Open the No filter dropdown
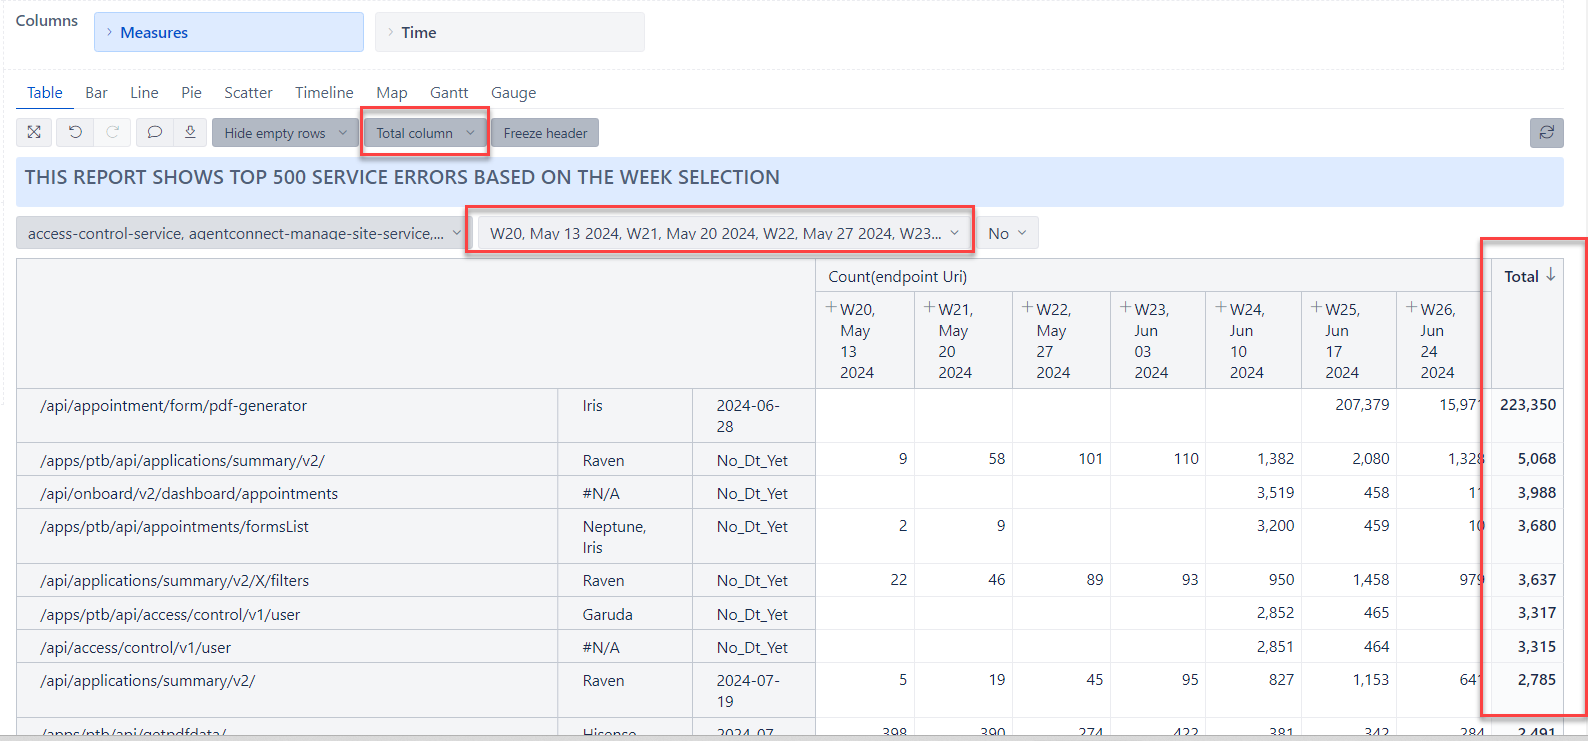The height and width of the screenshot is (741, 1588). point(1007,233)
